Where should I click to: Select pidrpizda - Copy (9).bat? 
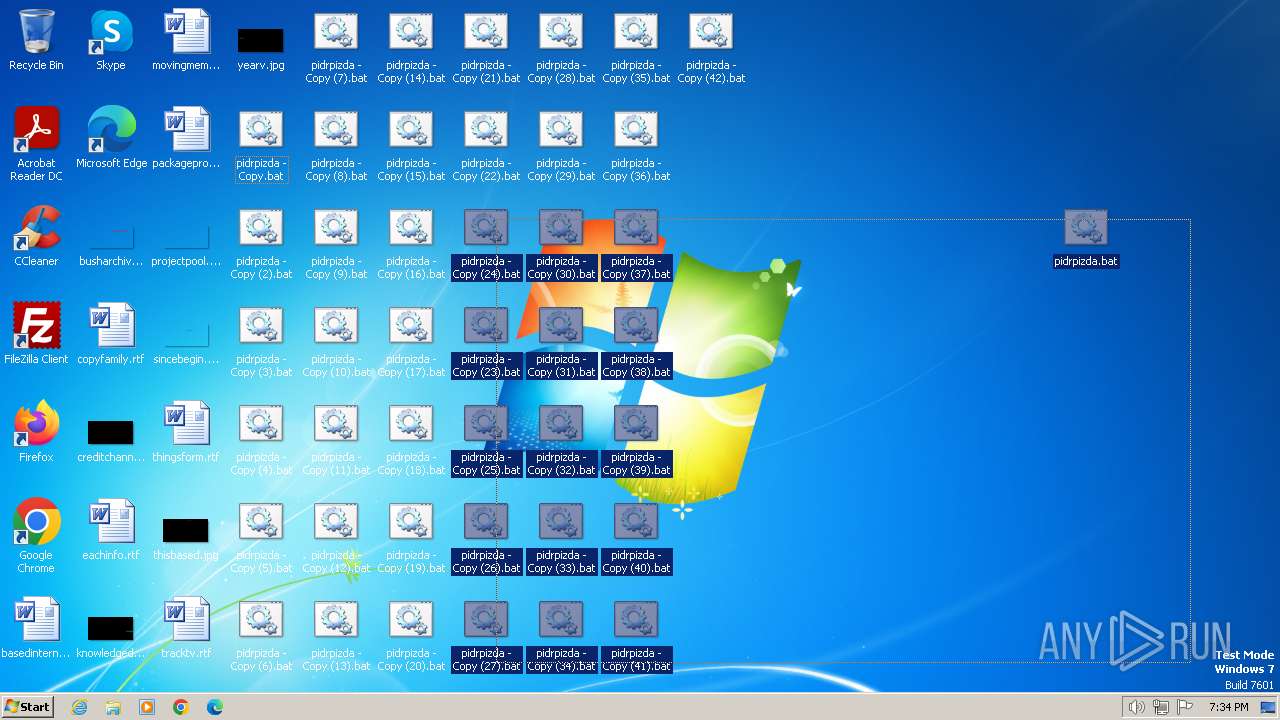point(336,243)
